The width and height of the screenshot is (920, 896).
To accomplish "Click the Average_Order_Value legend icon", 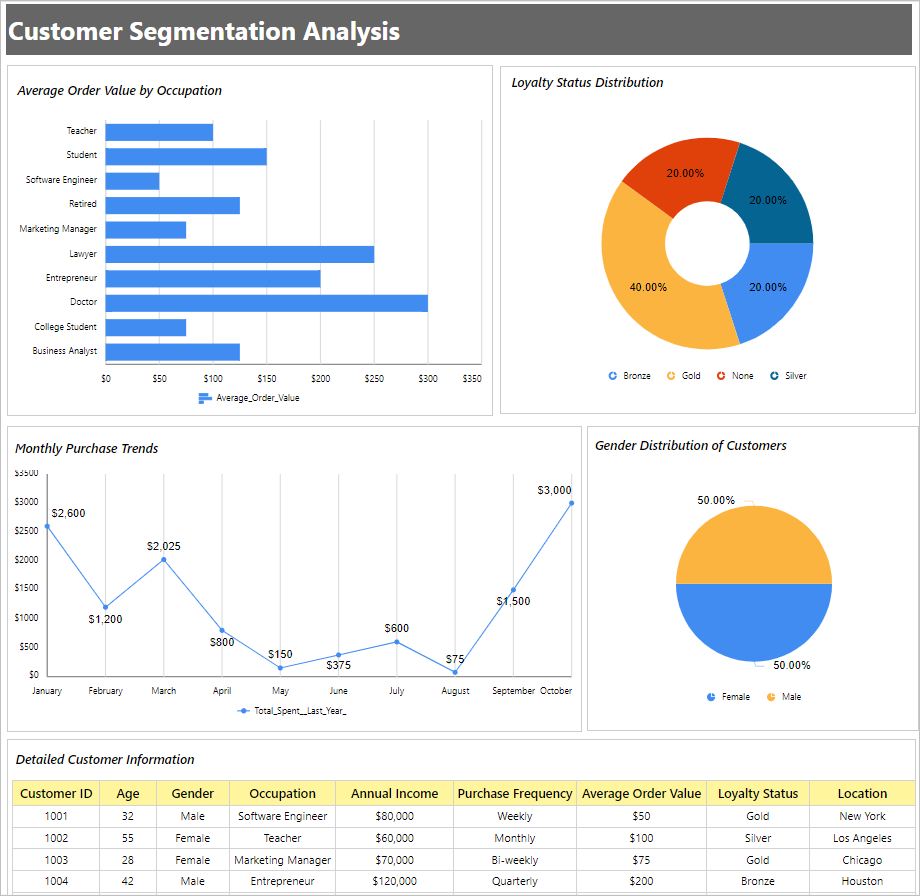I will [x=205, y=398].
